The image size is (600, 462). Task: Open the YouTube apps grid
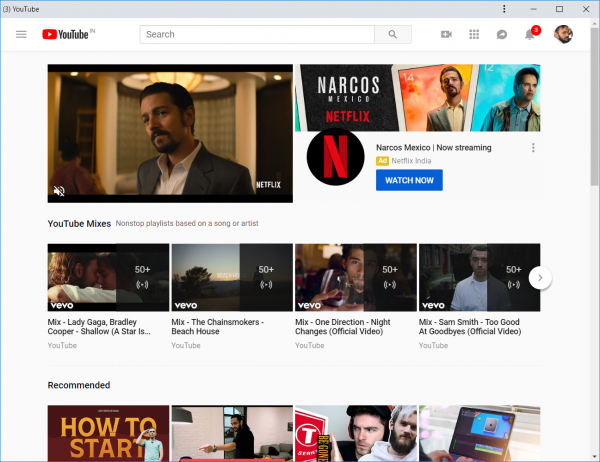(x=474, y=34)
